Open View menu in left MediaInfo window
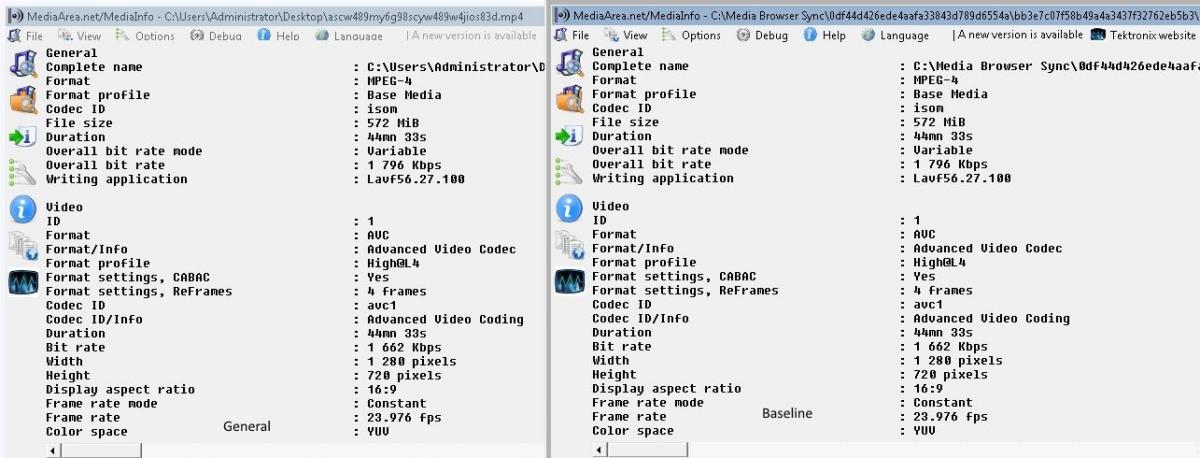 [x=78, y=36]
